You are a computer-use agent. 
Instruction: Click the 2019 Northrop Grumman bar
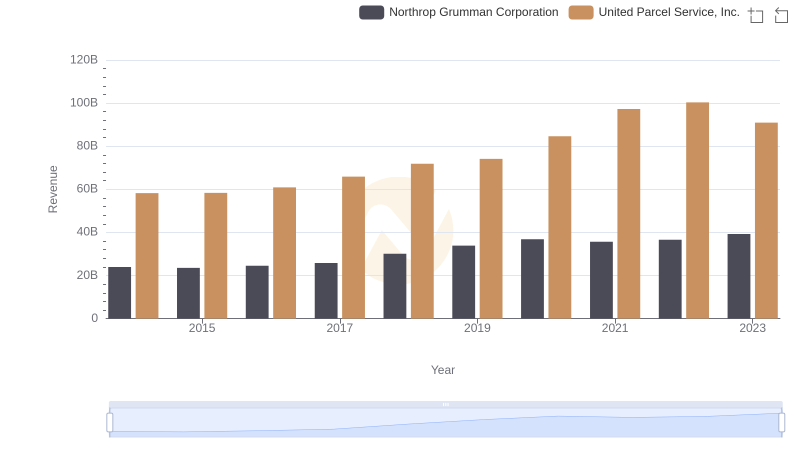[464, 282]
